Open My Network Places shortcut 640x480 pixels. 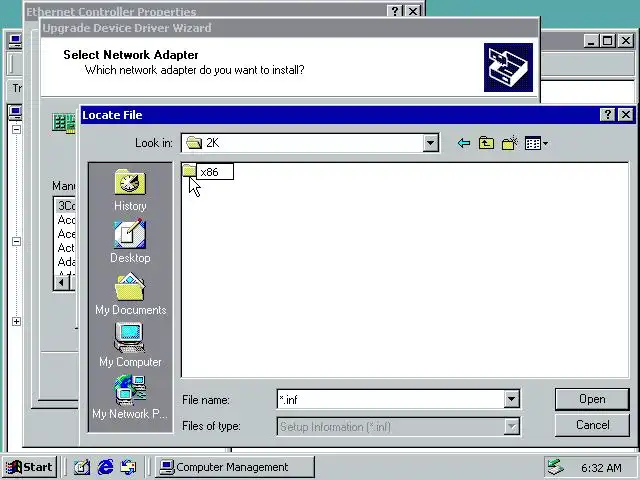pyautogui.click(x=130, y=397)
